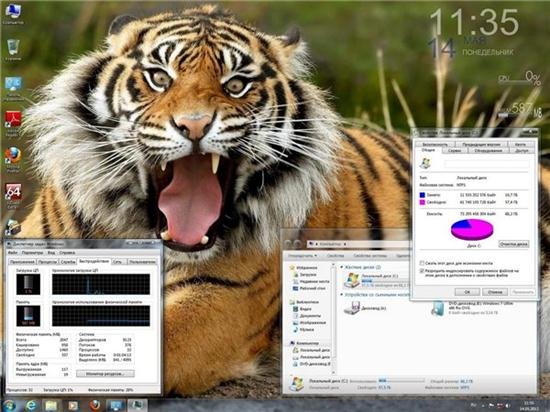Click Очистка диска button
The image size is (550, 412).
(513, 244)
